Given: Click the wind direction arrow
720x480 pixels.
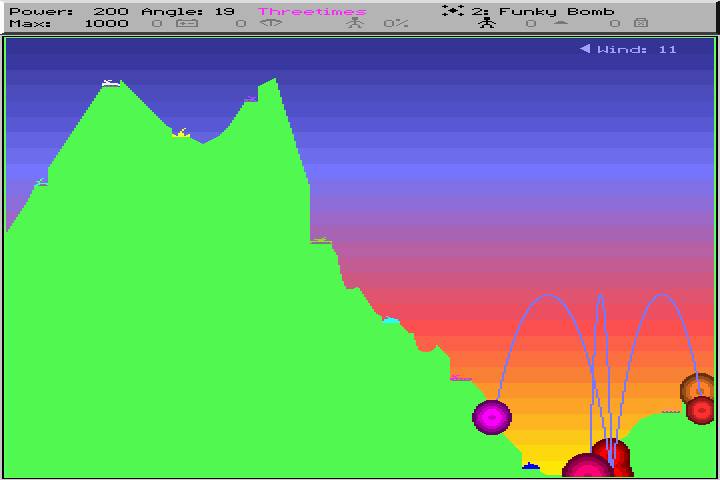Looking at the screenshot, I should [x=585, y=48].
